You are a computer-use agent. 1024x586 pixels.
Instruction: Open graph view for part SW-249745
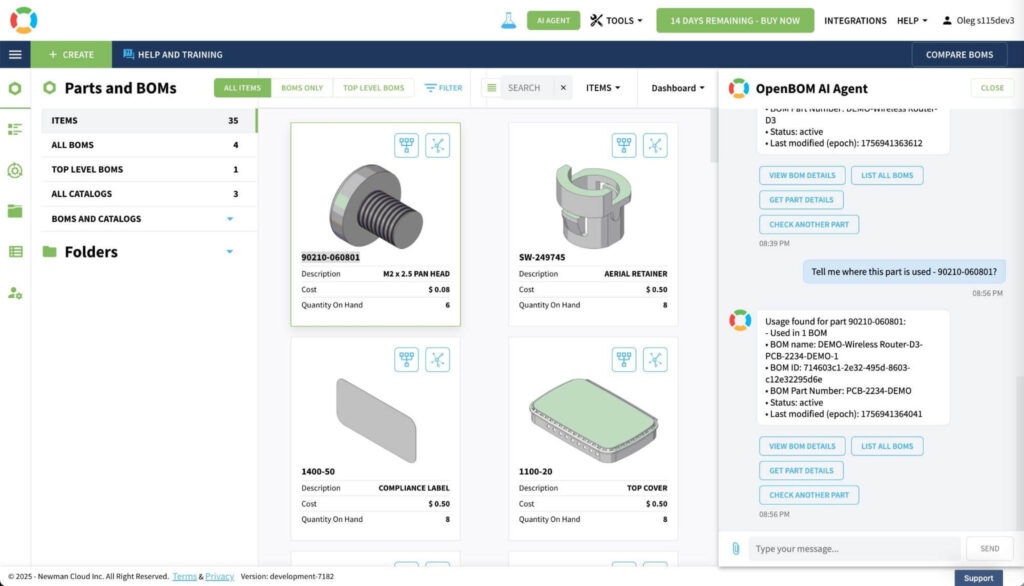pyautogui.click(x=655, y=145)
